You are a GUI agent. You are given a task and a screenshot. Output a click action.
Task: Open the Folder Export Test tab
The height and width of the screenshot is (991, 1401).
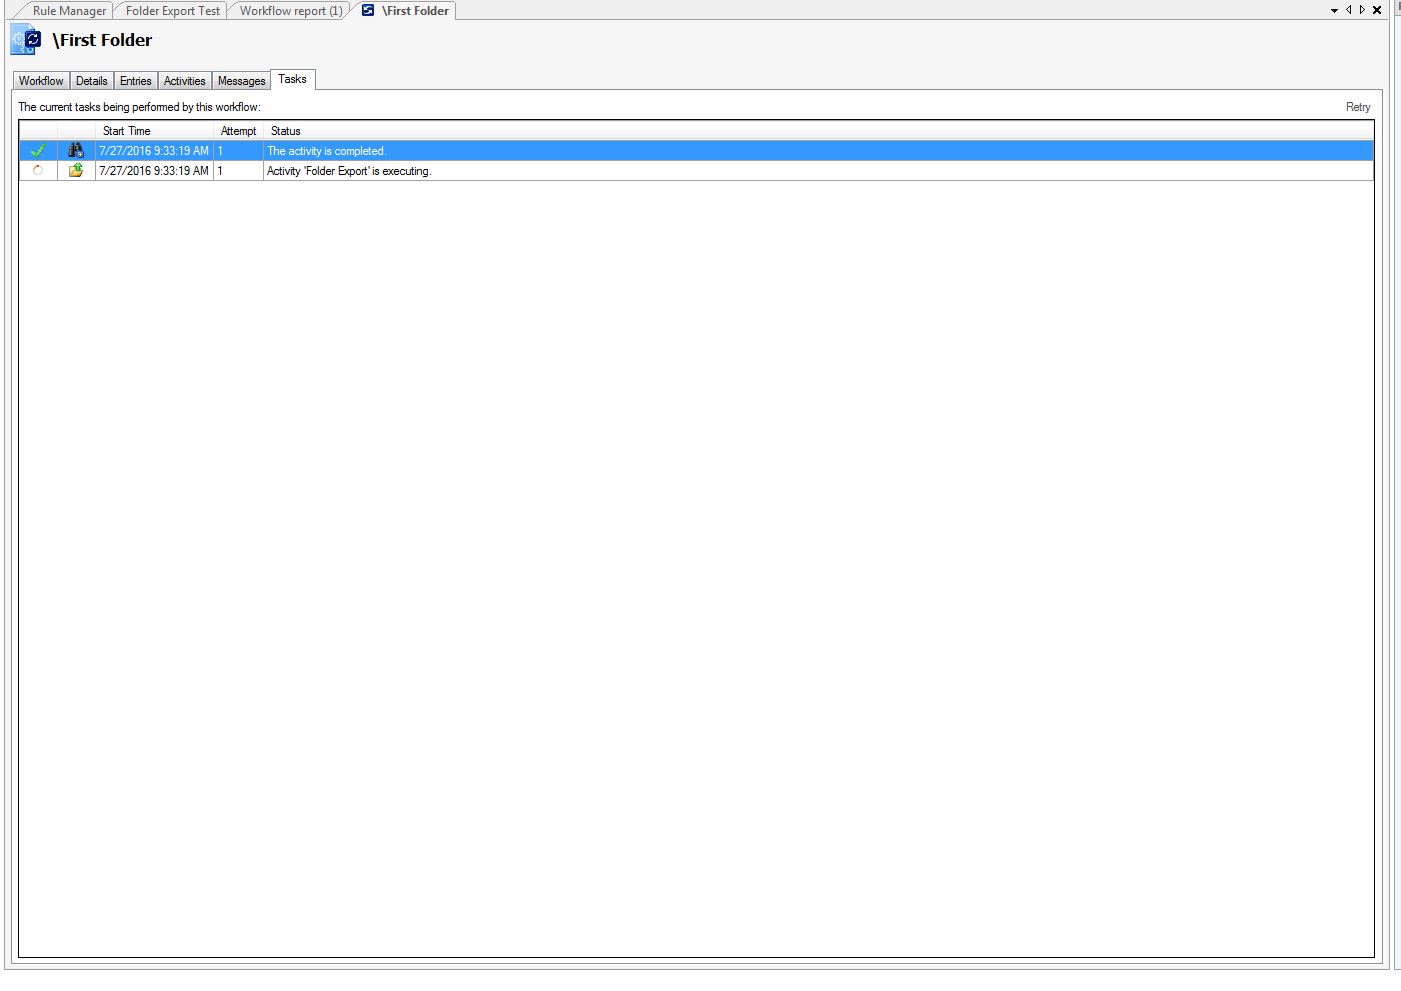point(173,11)
